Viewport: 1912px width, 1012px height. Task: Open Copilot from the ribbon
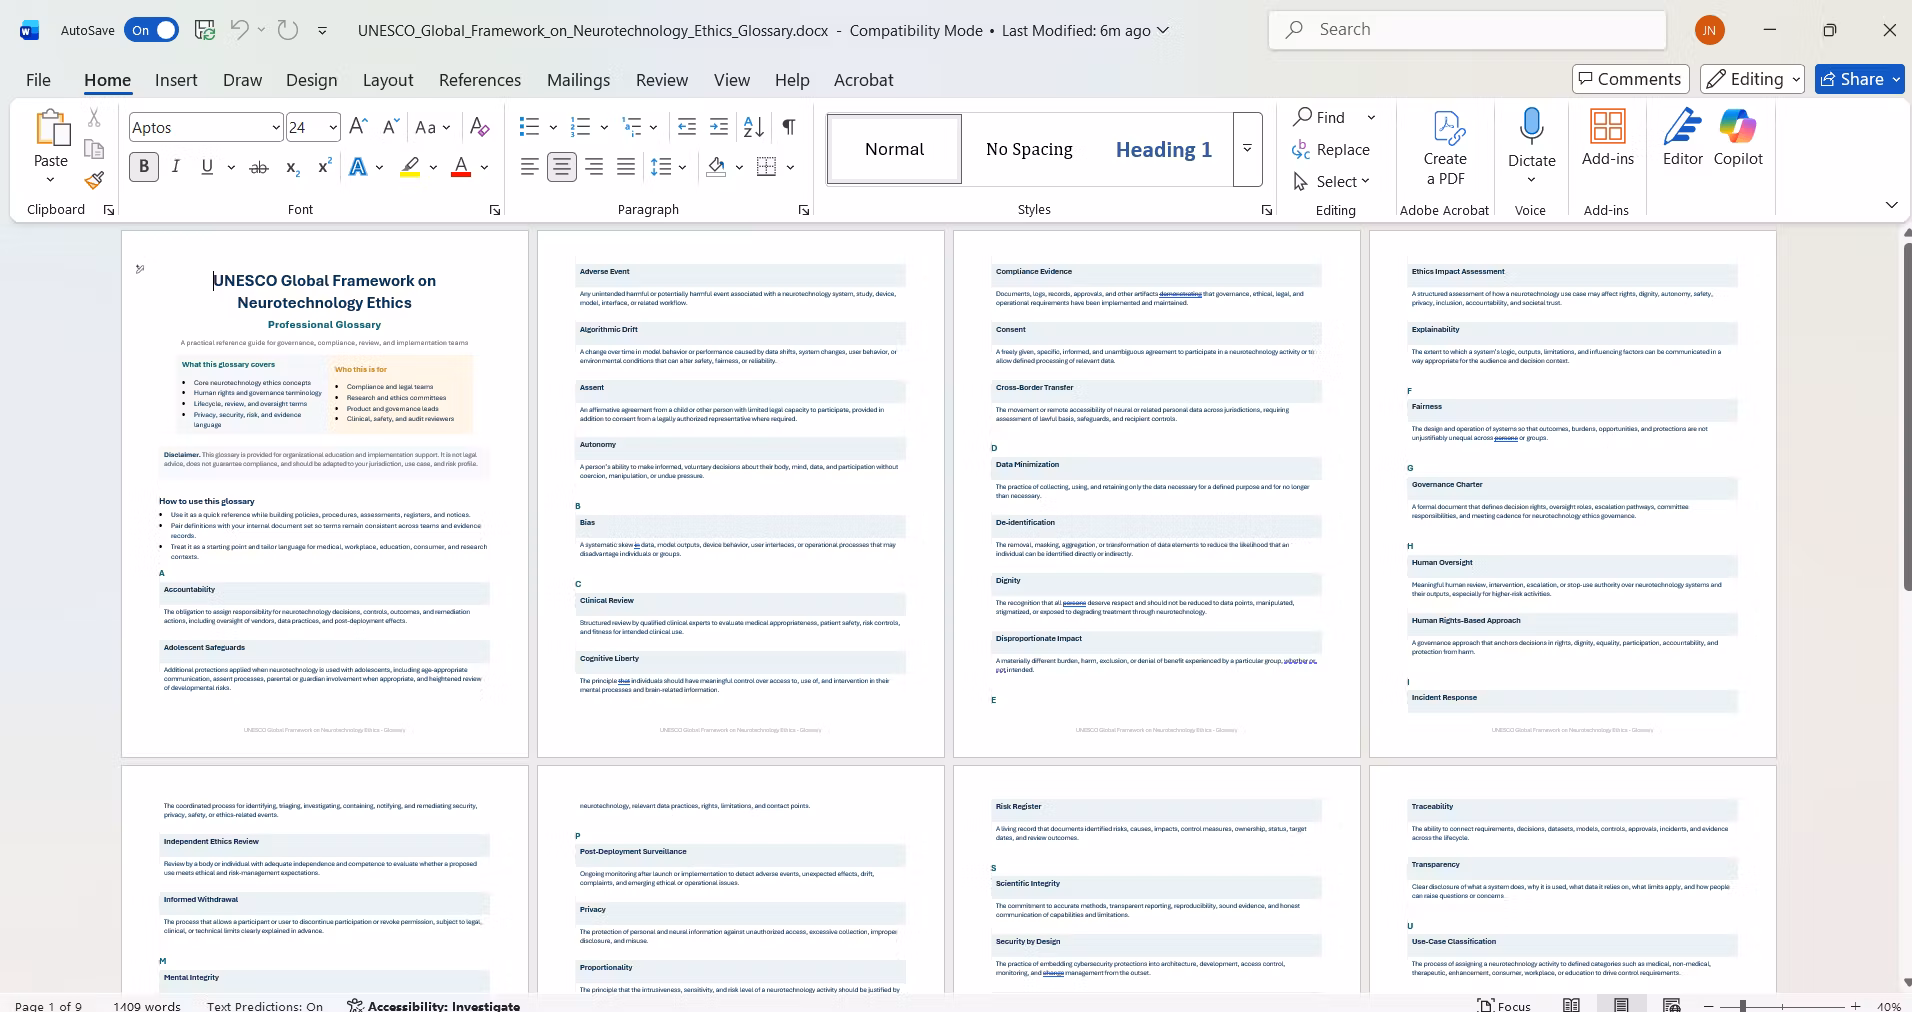(x=1738, y=137)
